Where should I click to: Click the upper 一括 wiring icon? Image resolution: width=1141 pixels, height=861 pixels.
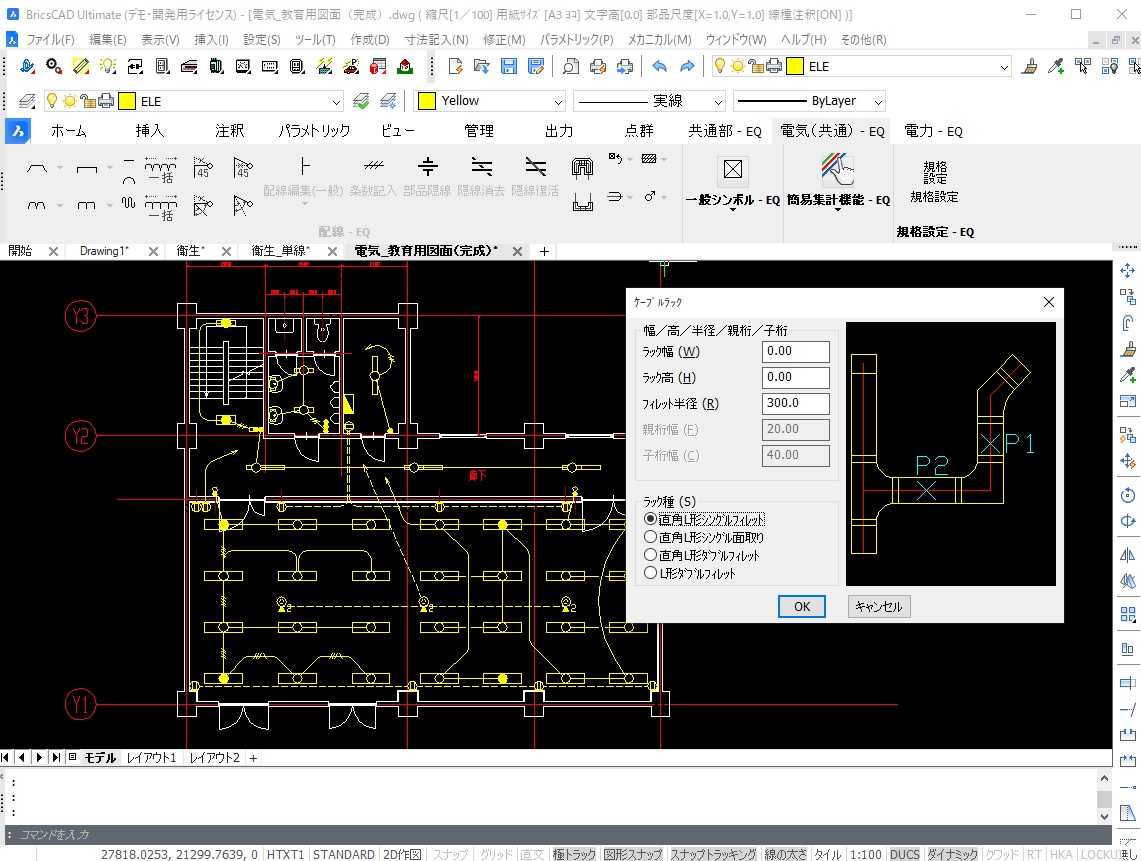[x=160, y=169]
